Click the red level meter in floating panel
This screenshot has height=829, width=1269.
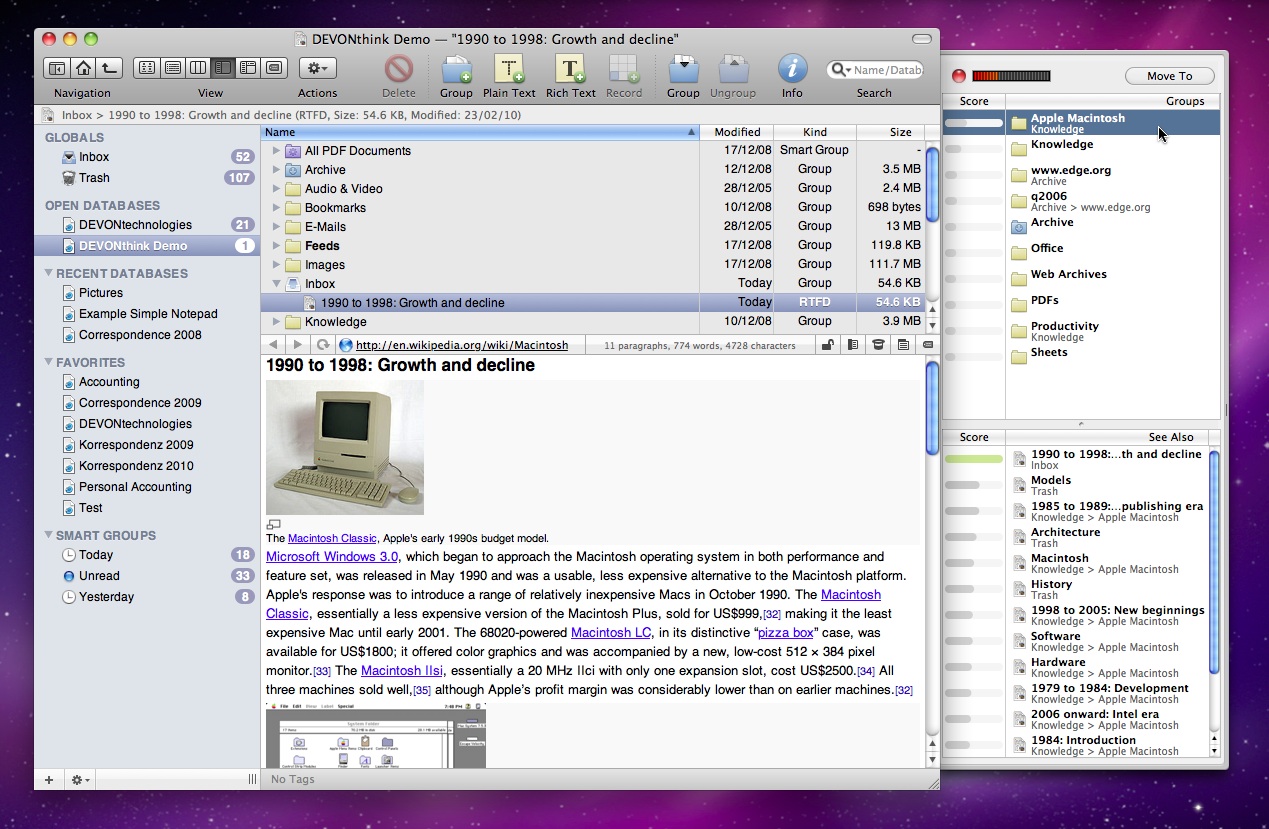coord(1011,76)
